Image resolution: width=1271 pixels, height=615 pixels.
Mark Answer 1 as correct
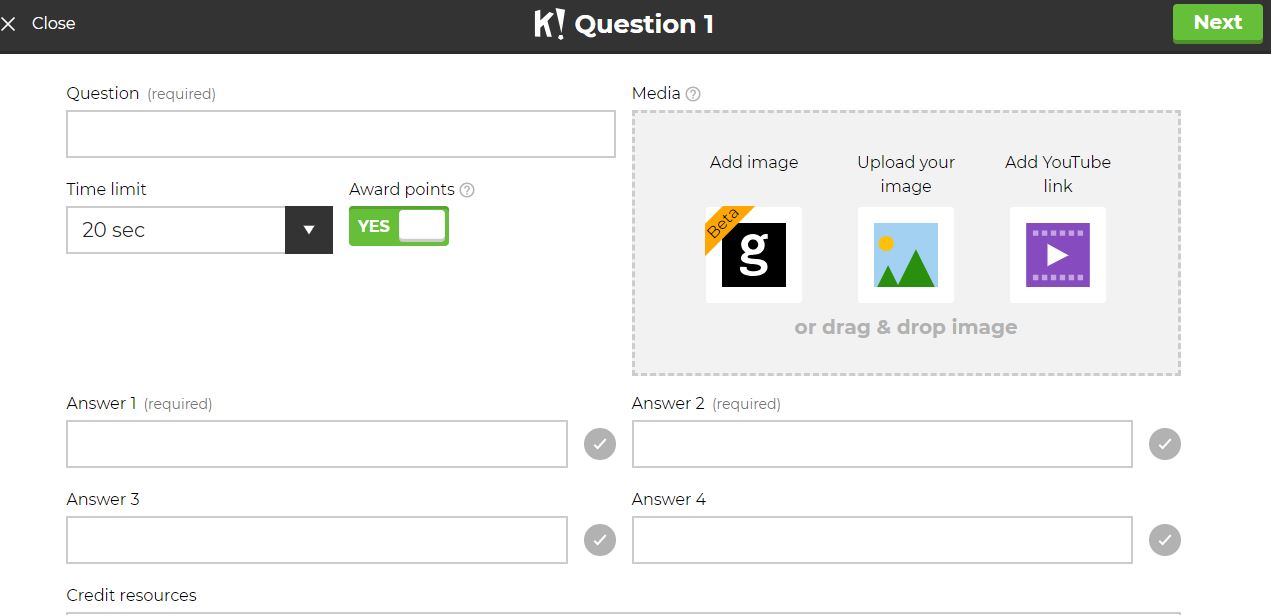pyautogui.click(x=600, y=444)
